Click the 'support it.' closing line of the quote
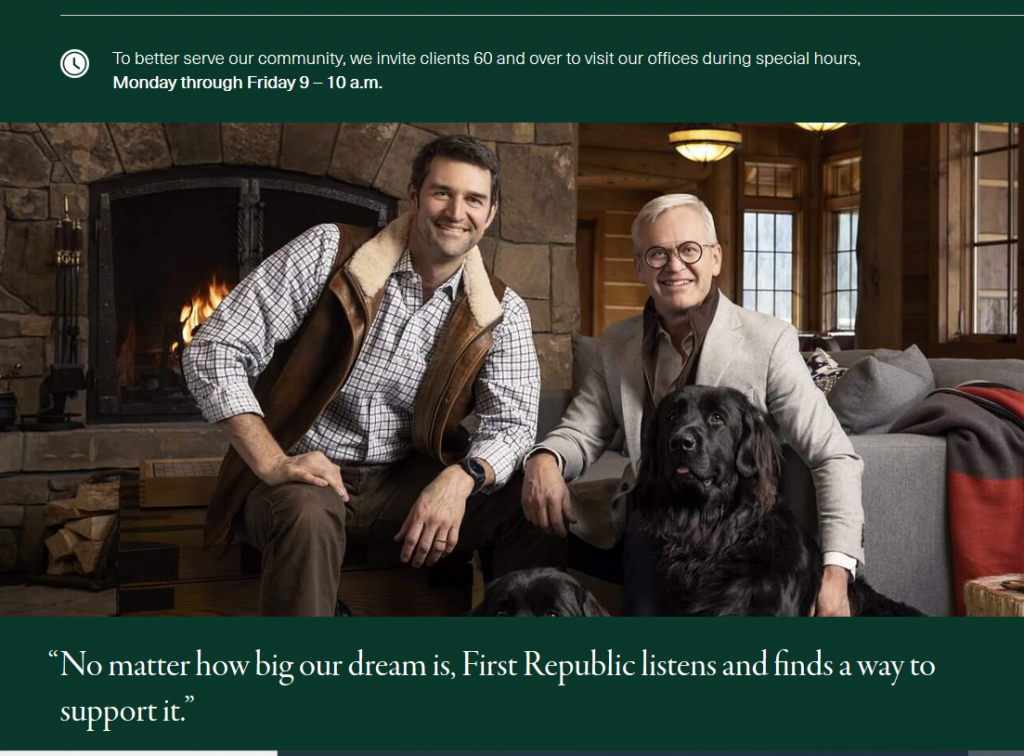1024x756 pixels. click(x=127, y=710)
